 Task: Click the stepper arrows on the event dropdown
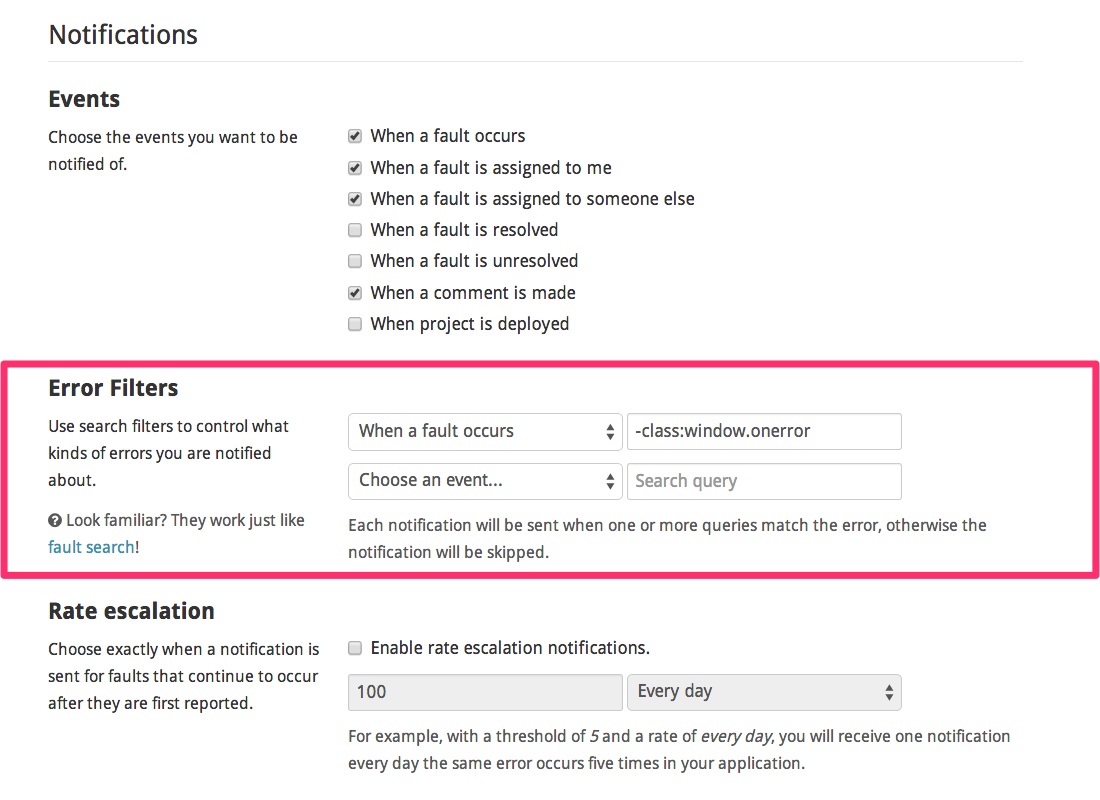point(610,431)
